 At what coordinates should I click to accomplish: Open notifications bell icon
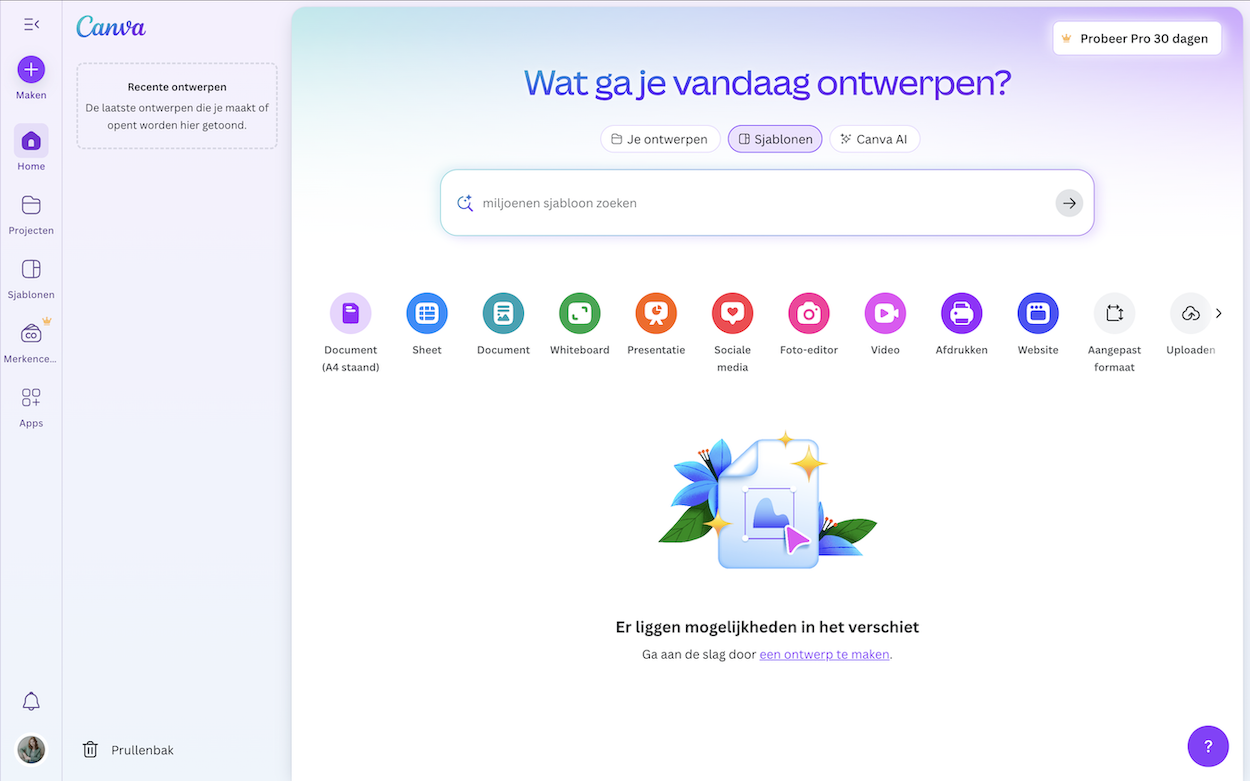point(31,701)
